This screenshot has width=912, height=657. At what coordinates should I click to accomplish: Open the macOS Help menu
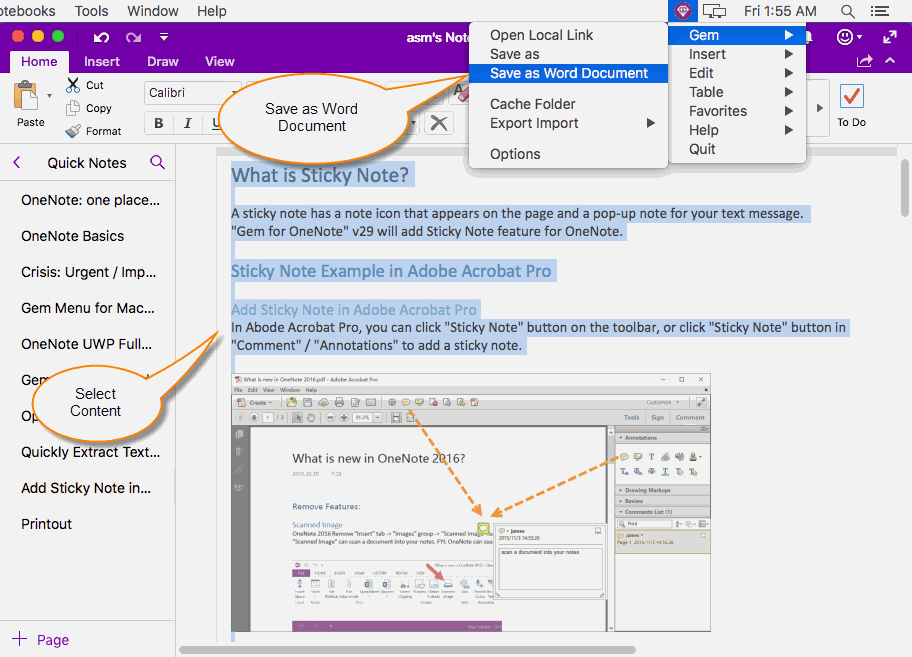click(x=212, y=11)
